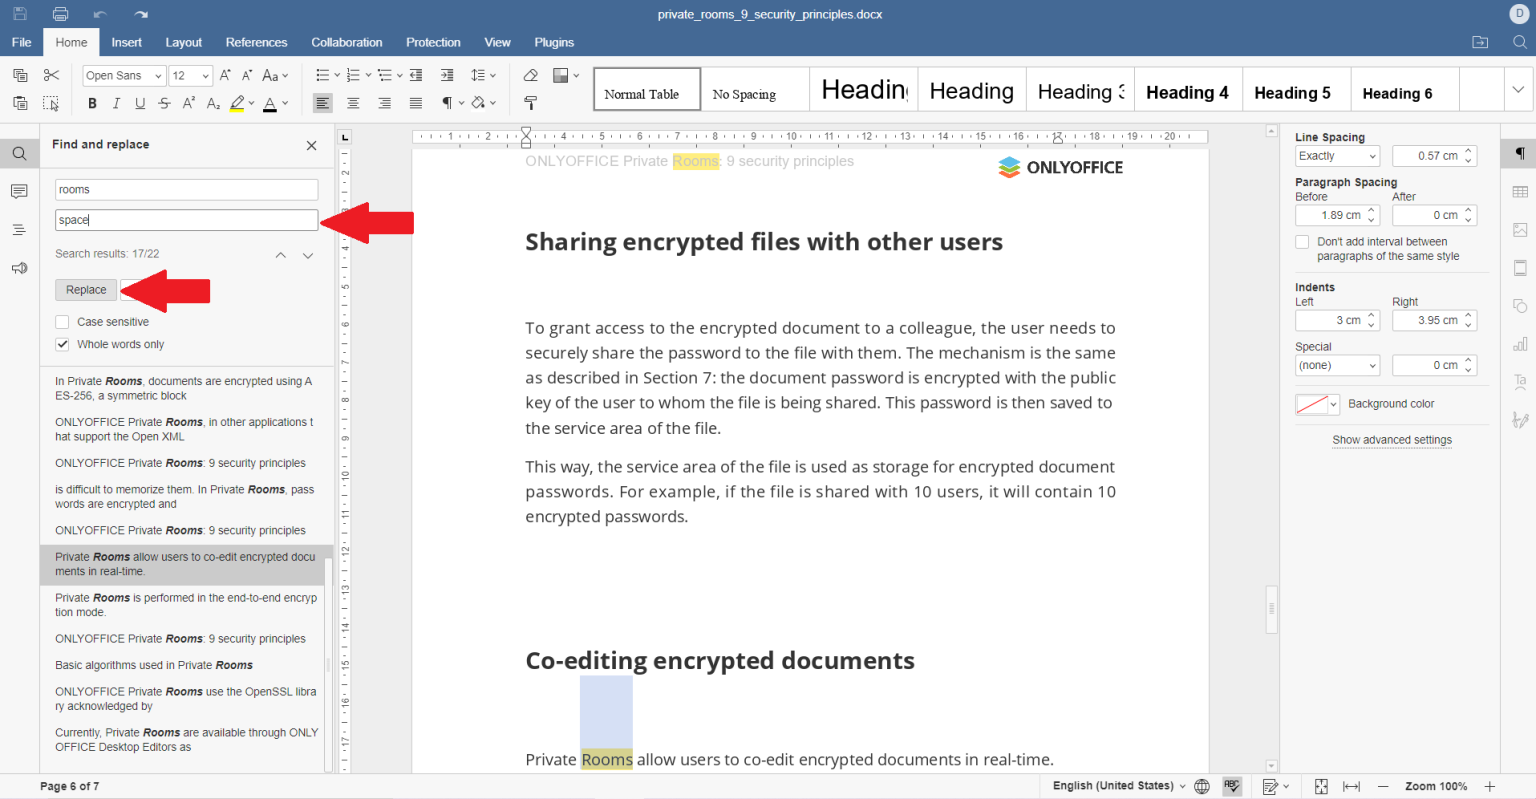Screen dimensions: 1536x799
Task: Uncheck Don't add interval between paragraphs option
Action: pyautogui.click(x=1302, y=241)
